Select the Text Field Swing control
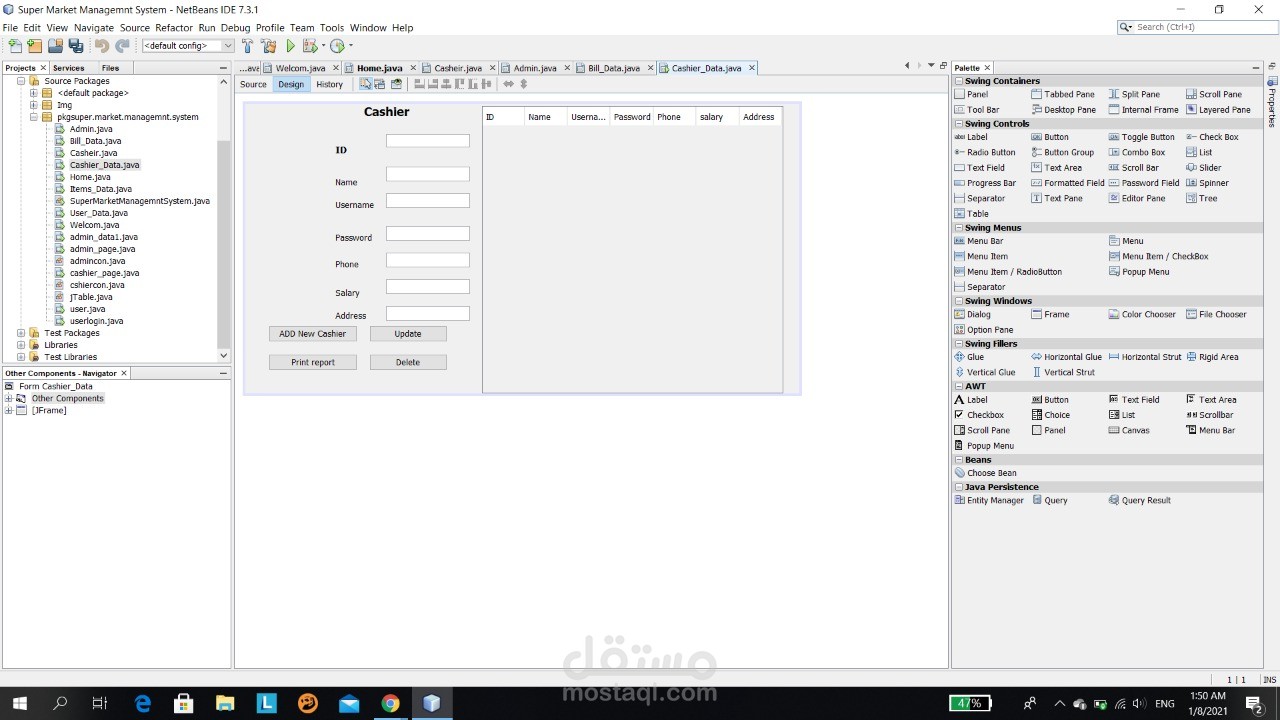This screenshot has width=1280, height=720. tap(980, 168)
